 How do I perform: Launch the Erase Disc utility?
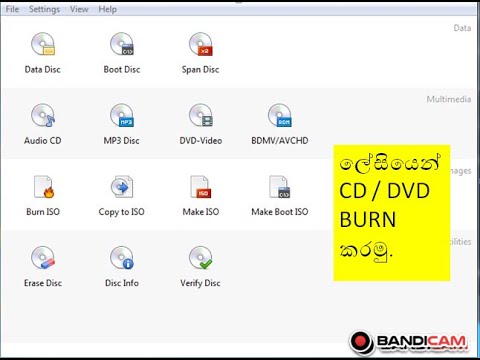43,258
